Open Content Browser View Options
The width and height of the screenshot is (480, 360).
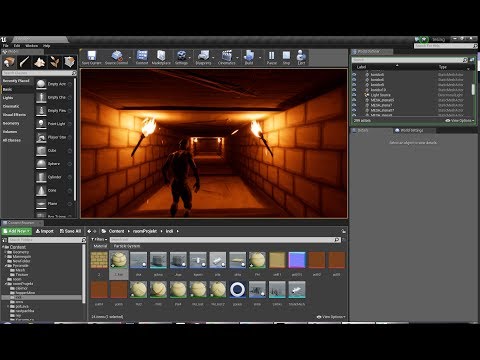tap(331, 317)
